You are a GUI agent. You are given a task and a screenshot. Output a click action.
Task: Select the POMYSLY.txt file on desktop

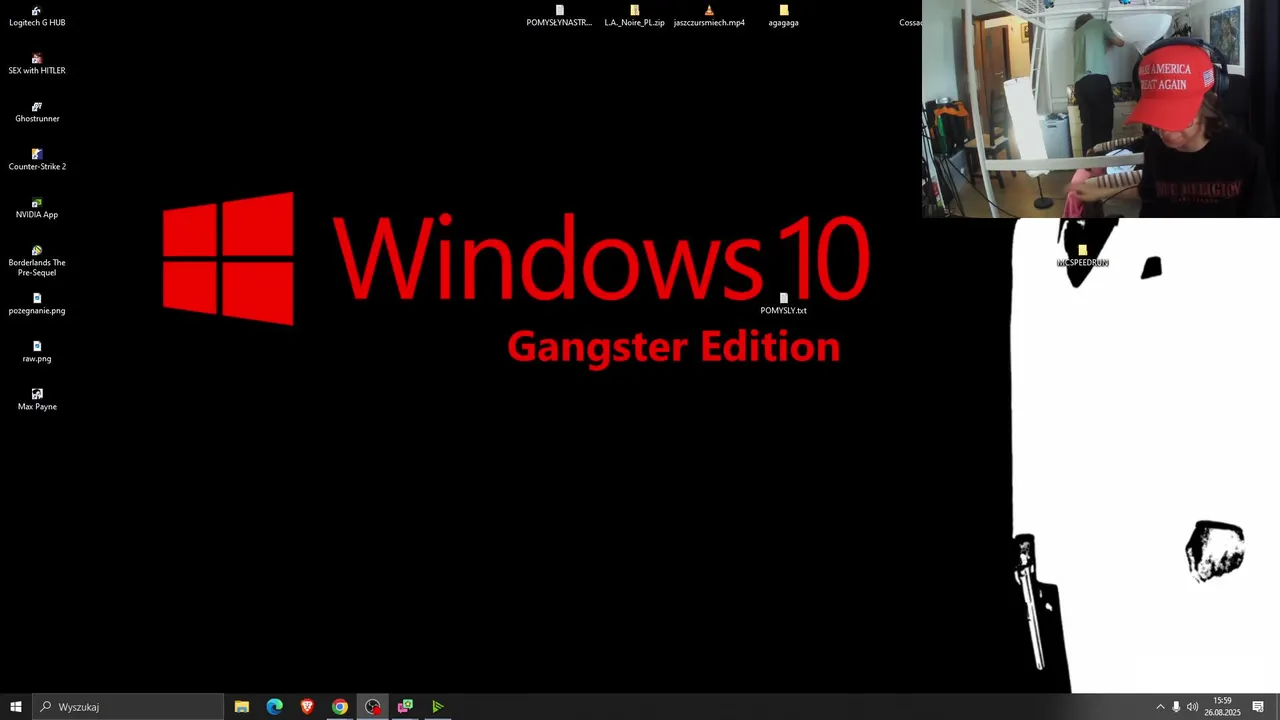coord(783,305)
